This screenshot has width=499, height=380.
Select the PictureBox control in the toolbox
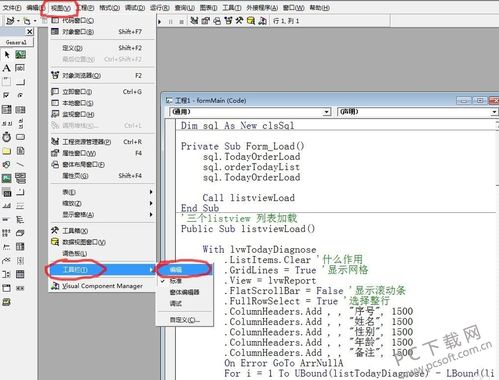click(21, 55)
